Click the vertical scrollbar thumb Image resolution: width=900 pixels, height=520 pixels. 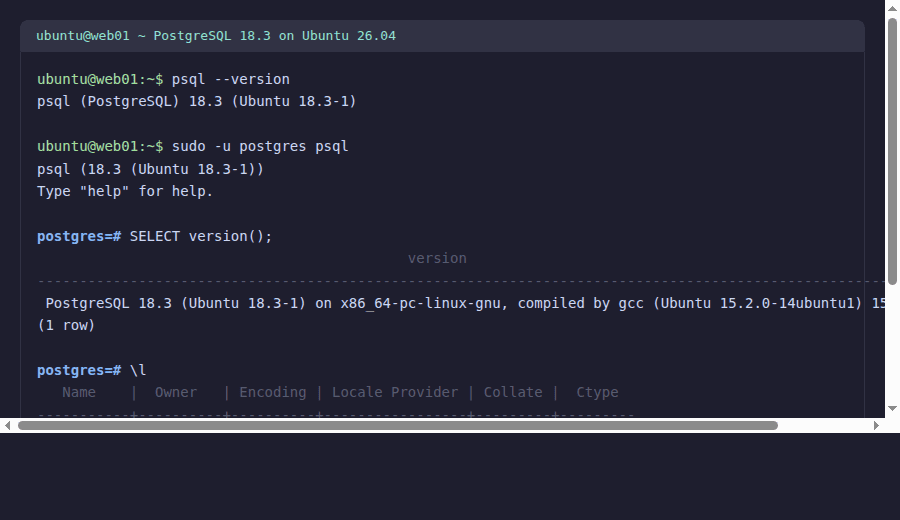pyautogui.click(x=892, y=152)
